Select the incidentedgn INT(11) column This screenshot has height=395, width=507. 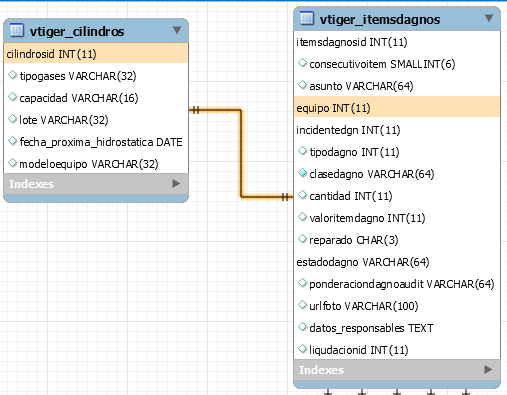point(397,130)
